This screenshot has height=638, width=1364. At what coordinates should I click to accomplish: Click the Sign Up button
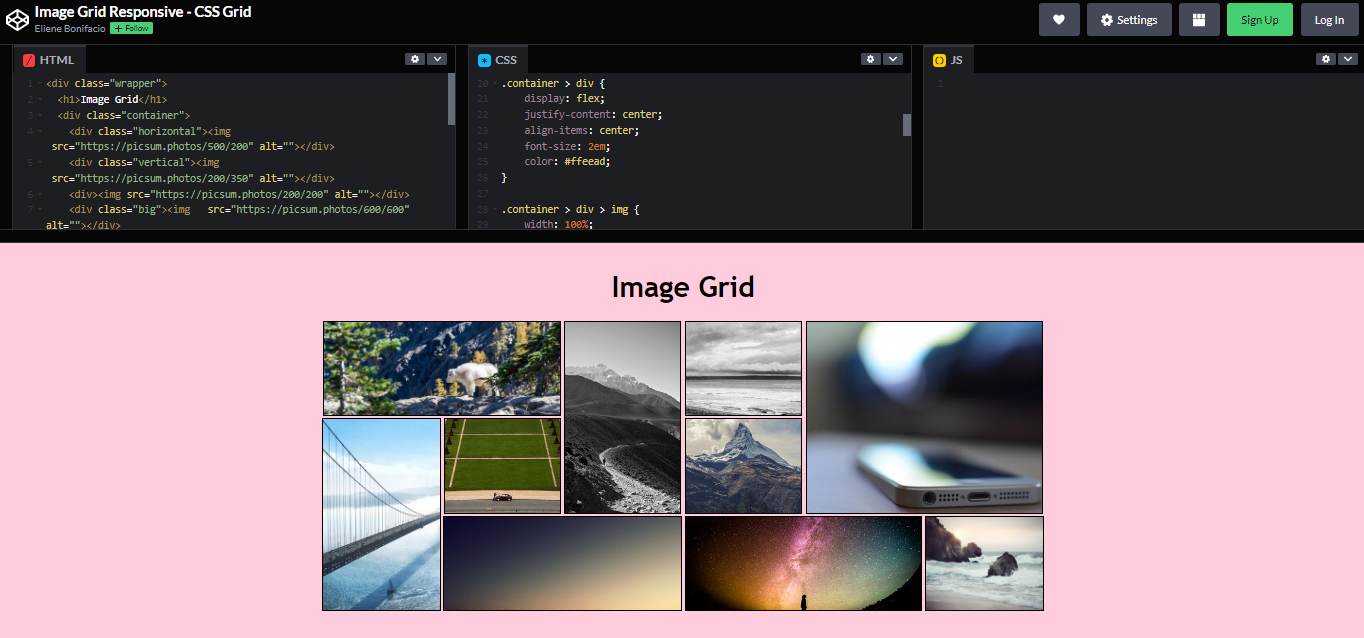point(1259,19)
